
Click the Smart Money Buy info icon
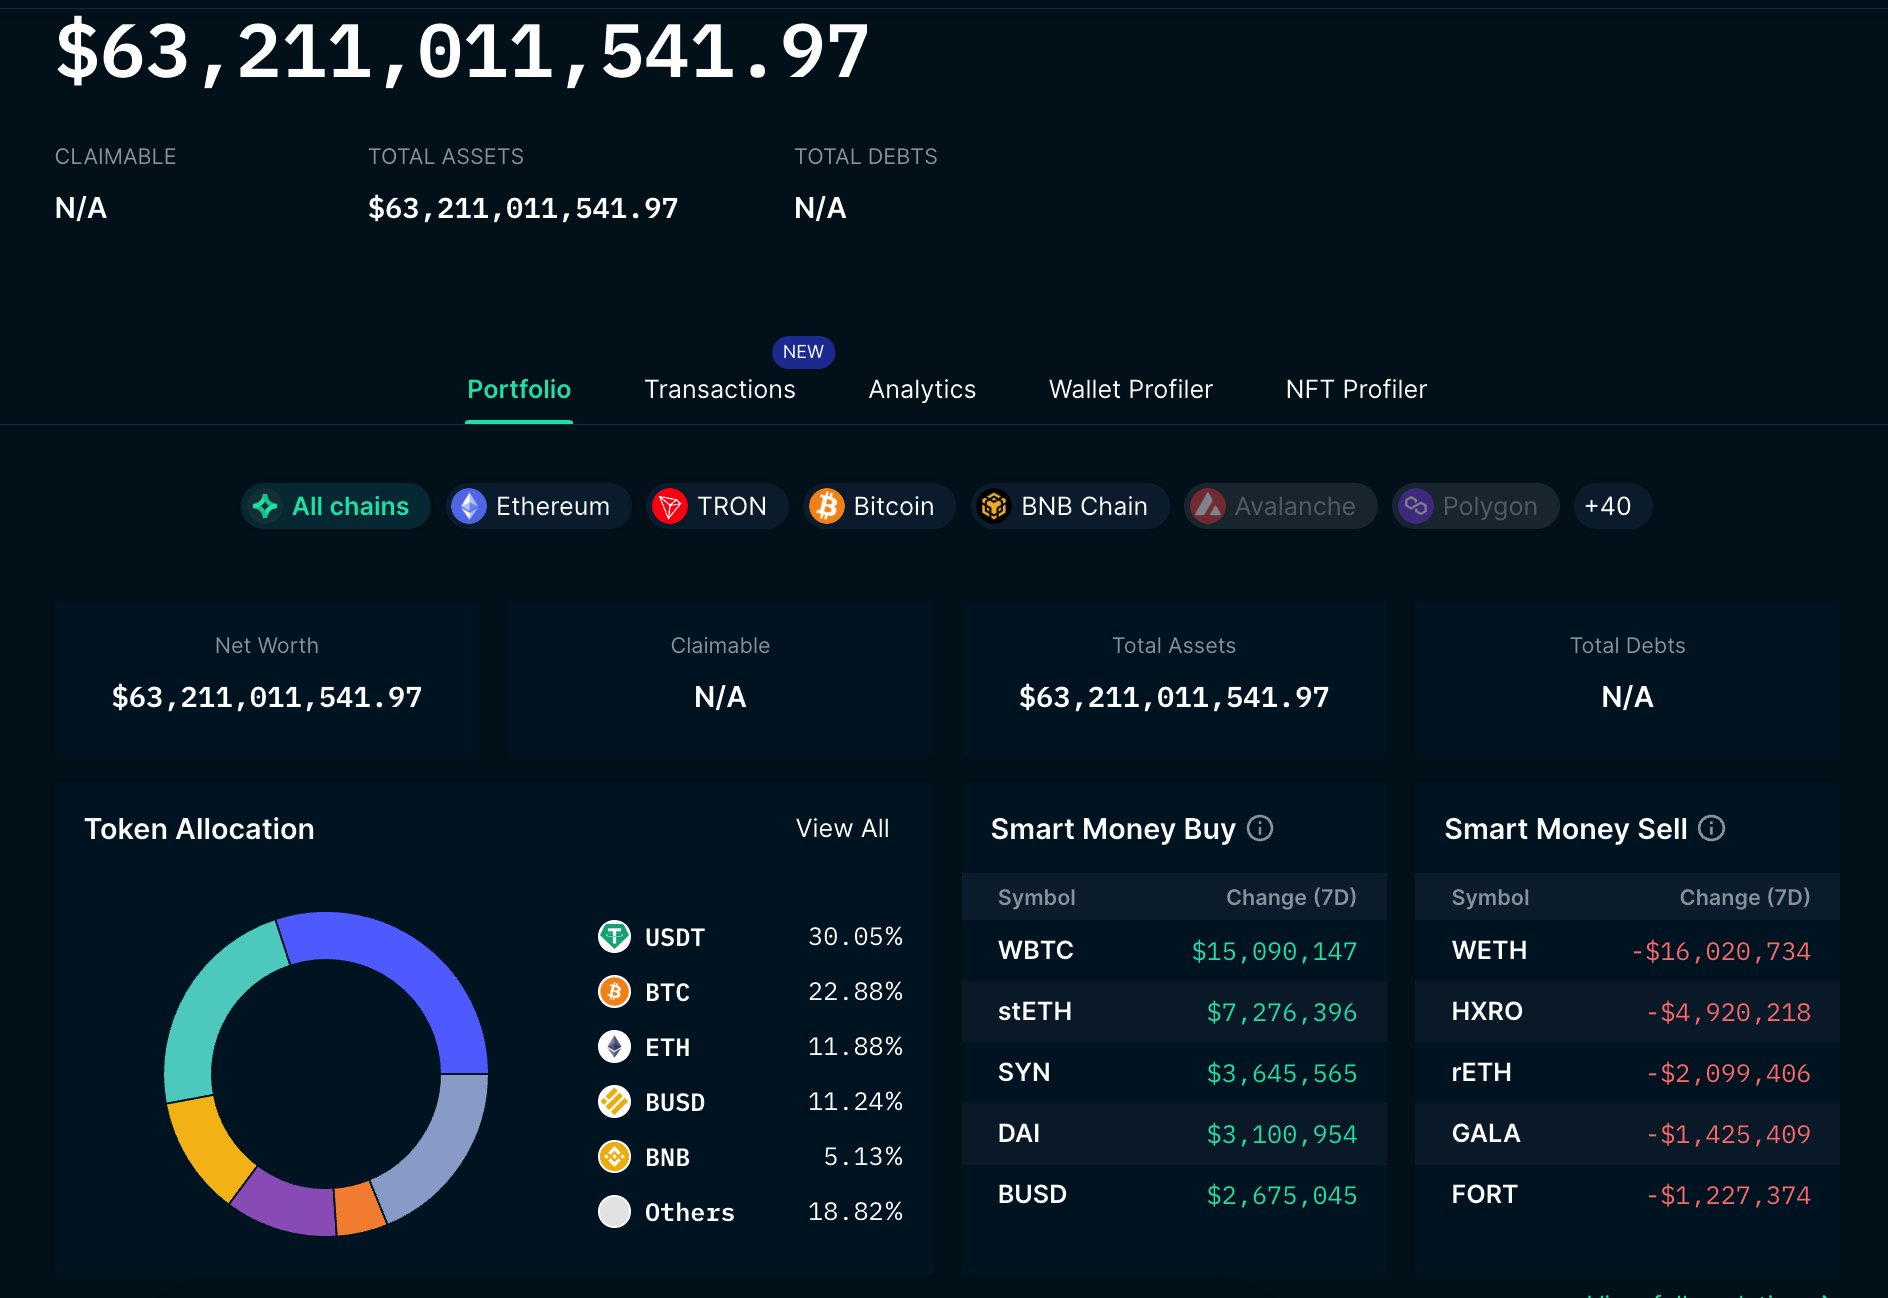1260,828
